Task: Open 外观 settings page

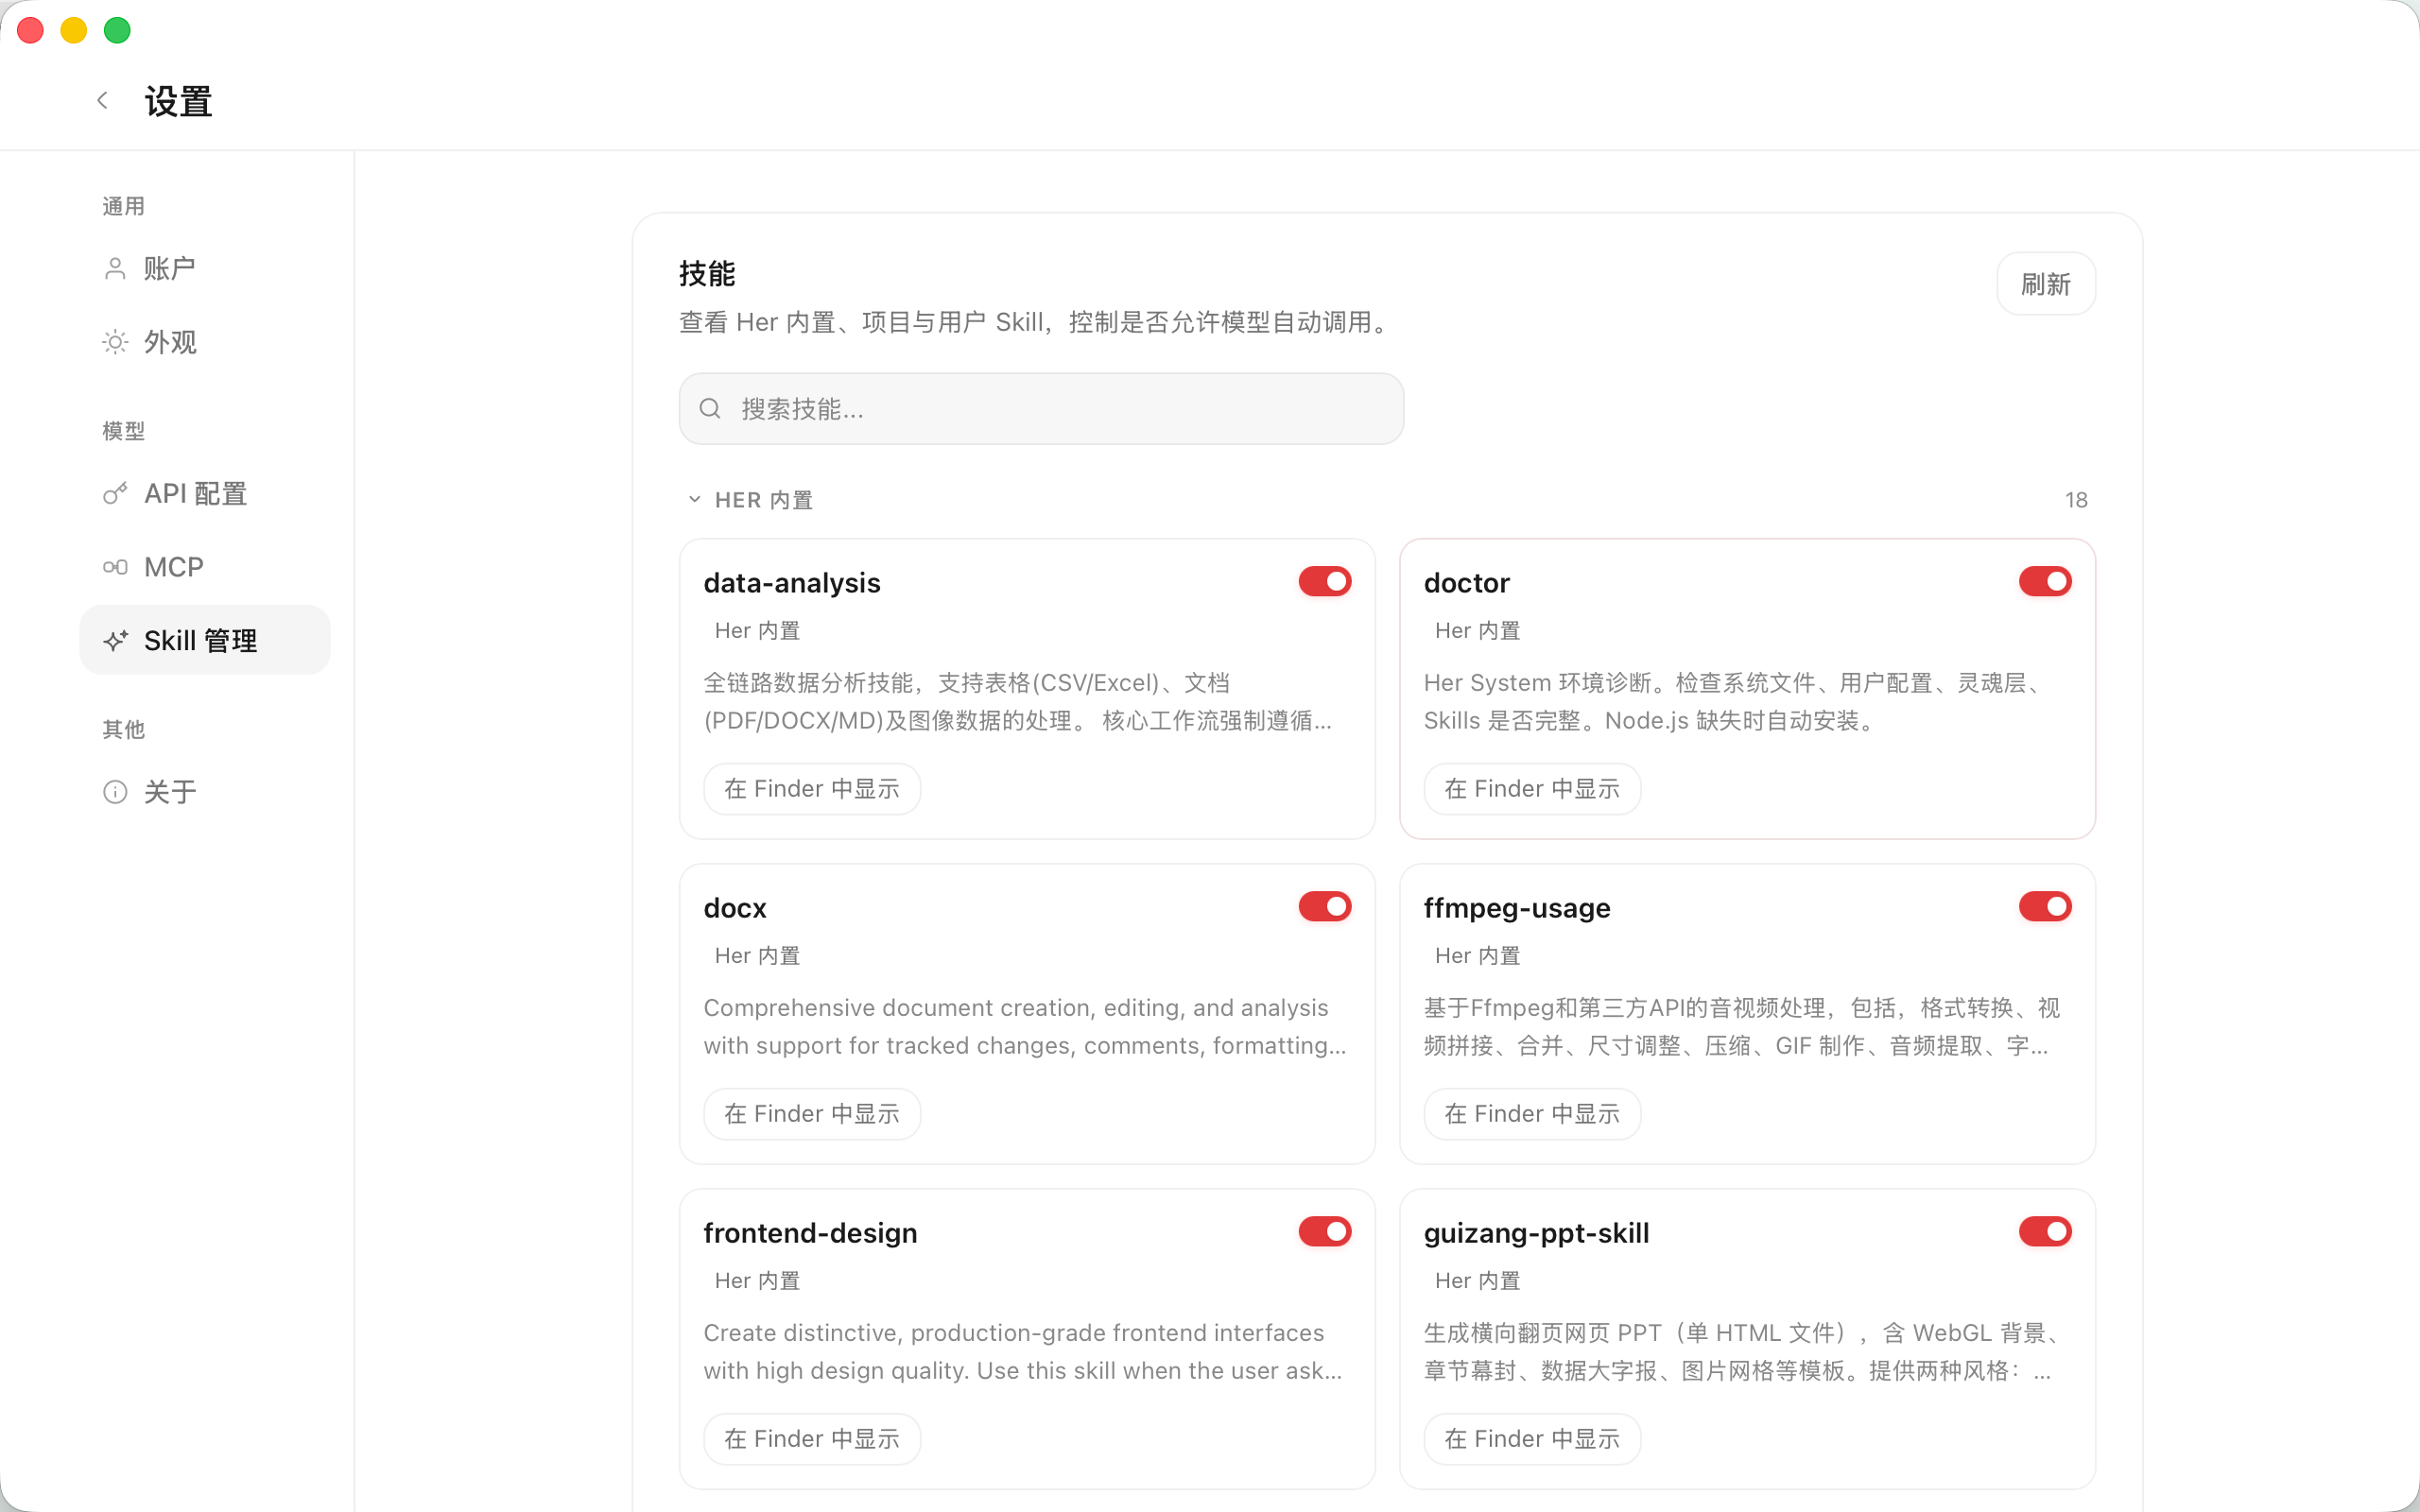Action: tap(205, 342)
